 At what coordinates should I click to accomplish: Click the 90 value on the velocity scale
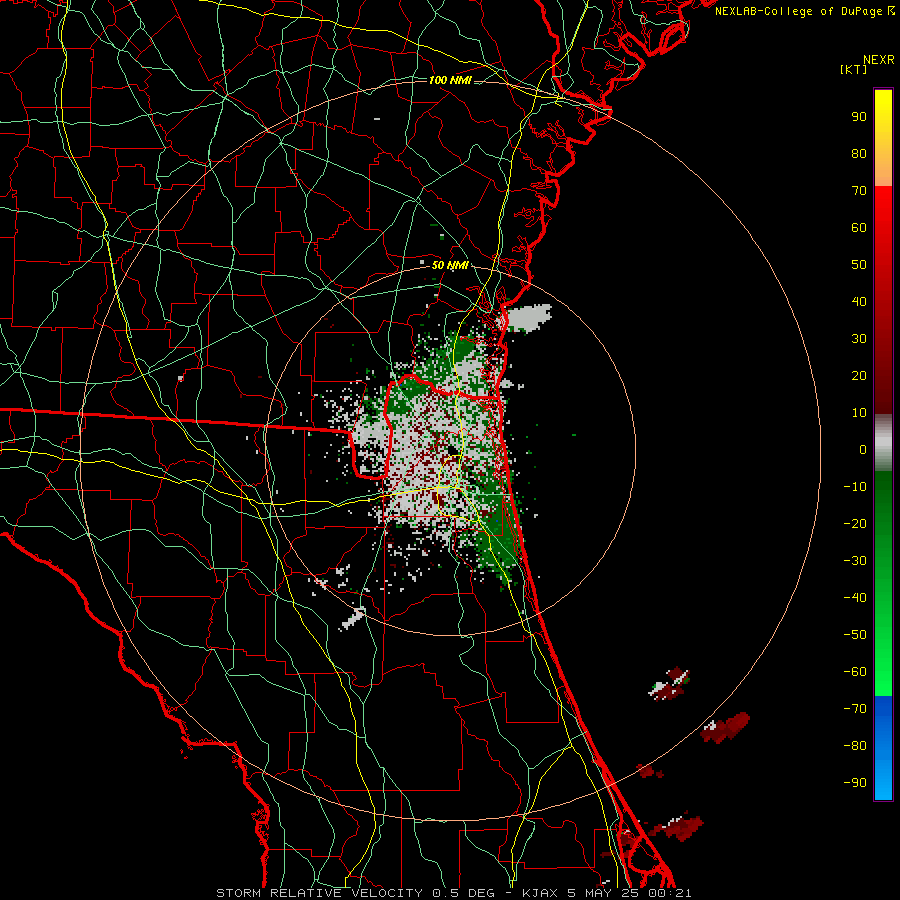coord(859,117)
